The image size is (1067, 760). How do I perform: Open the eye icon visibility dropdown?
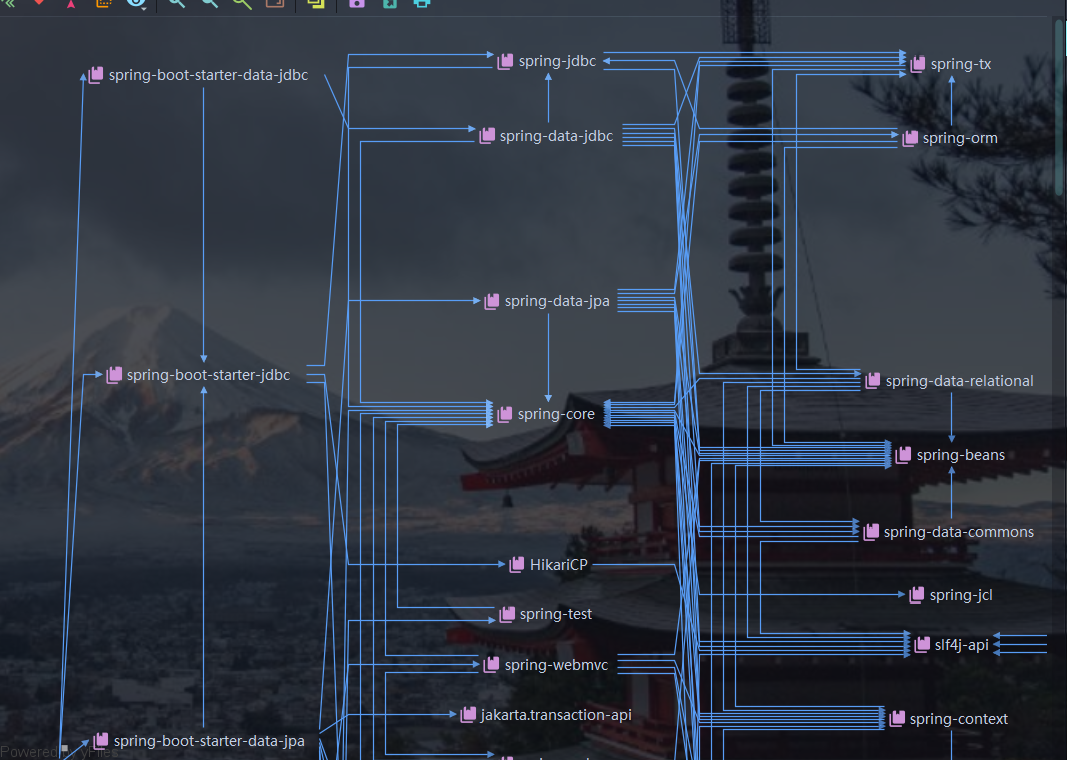tap(137, 3)
